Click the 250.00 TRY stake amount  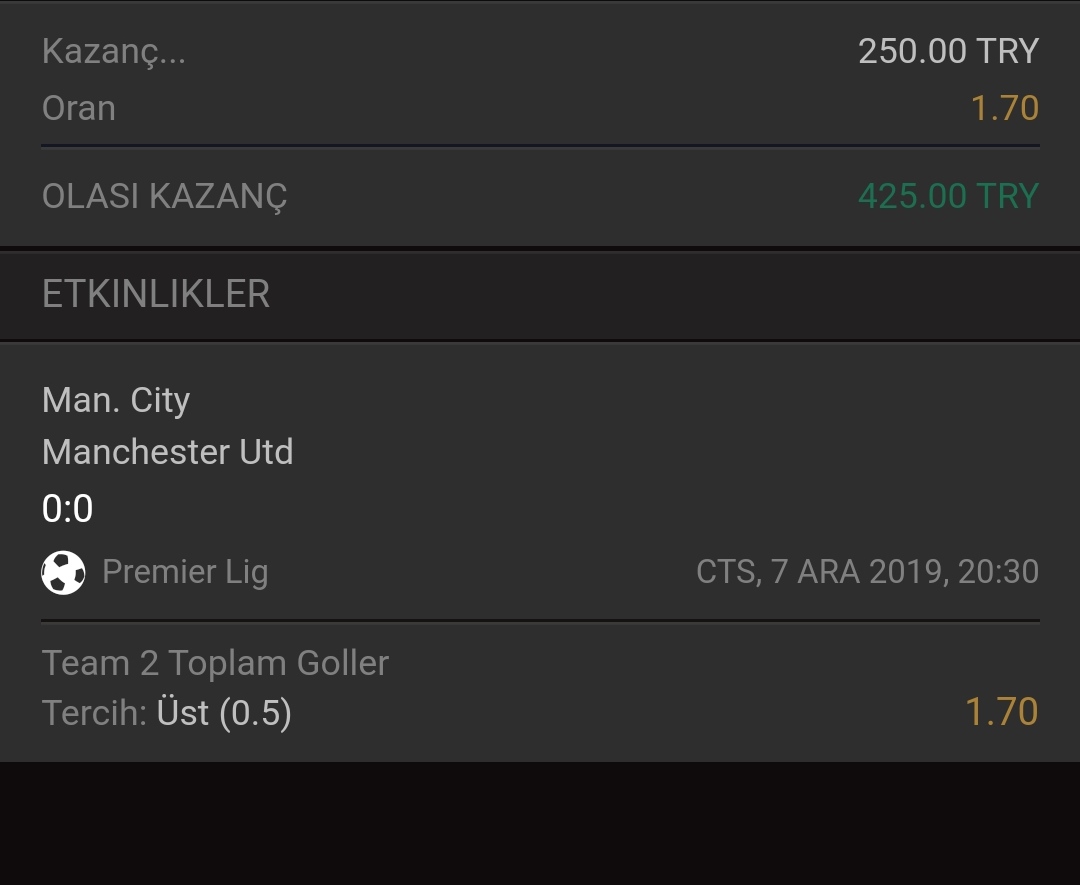pyautogui.click(x=948, y=51)
